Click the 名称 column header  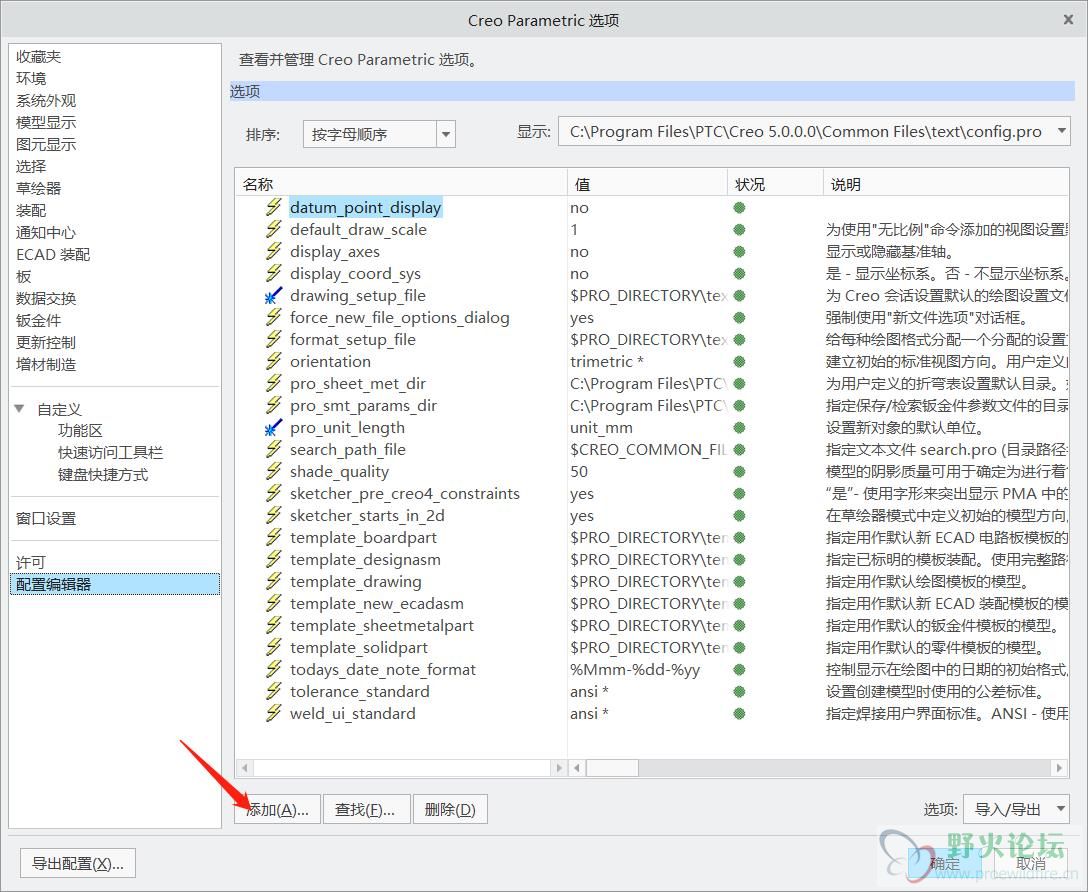pyautogui.click(x=401, y=185)
